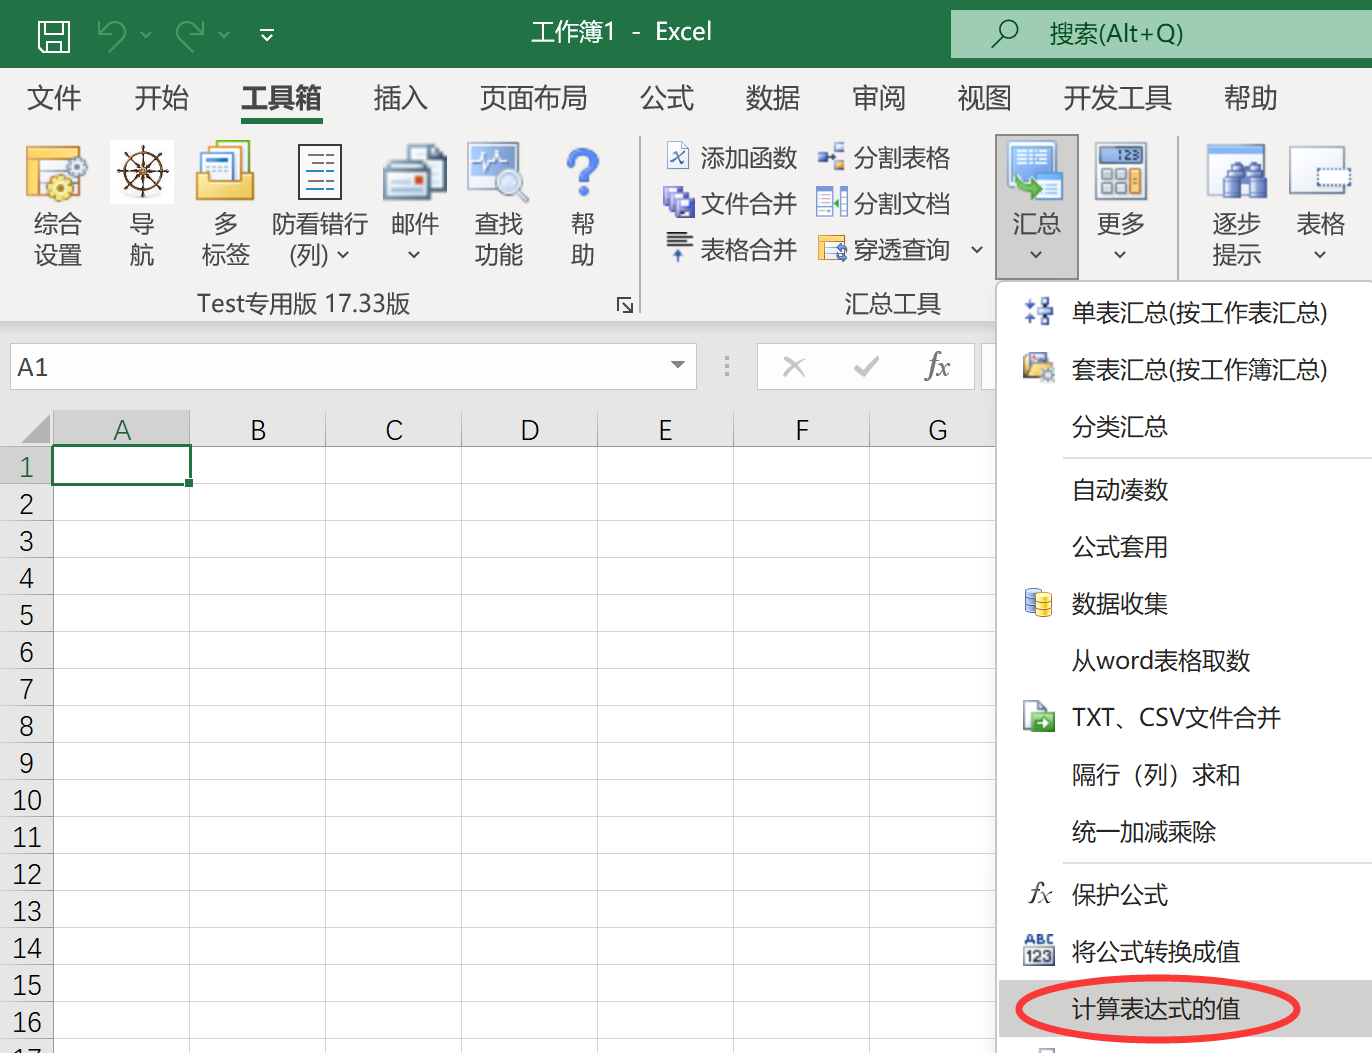This screenshot has height=1053, width=1372.
Task: Click 添加函数 in the ribbon
Action: pos(731,158)
